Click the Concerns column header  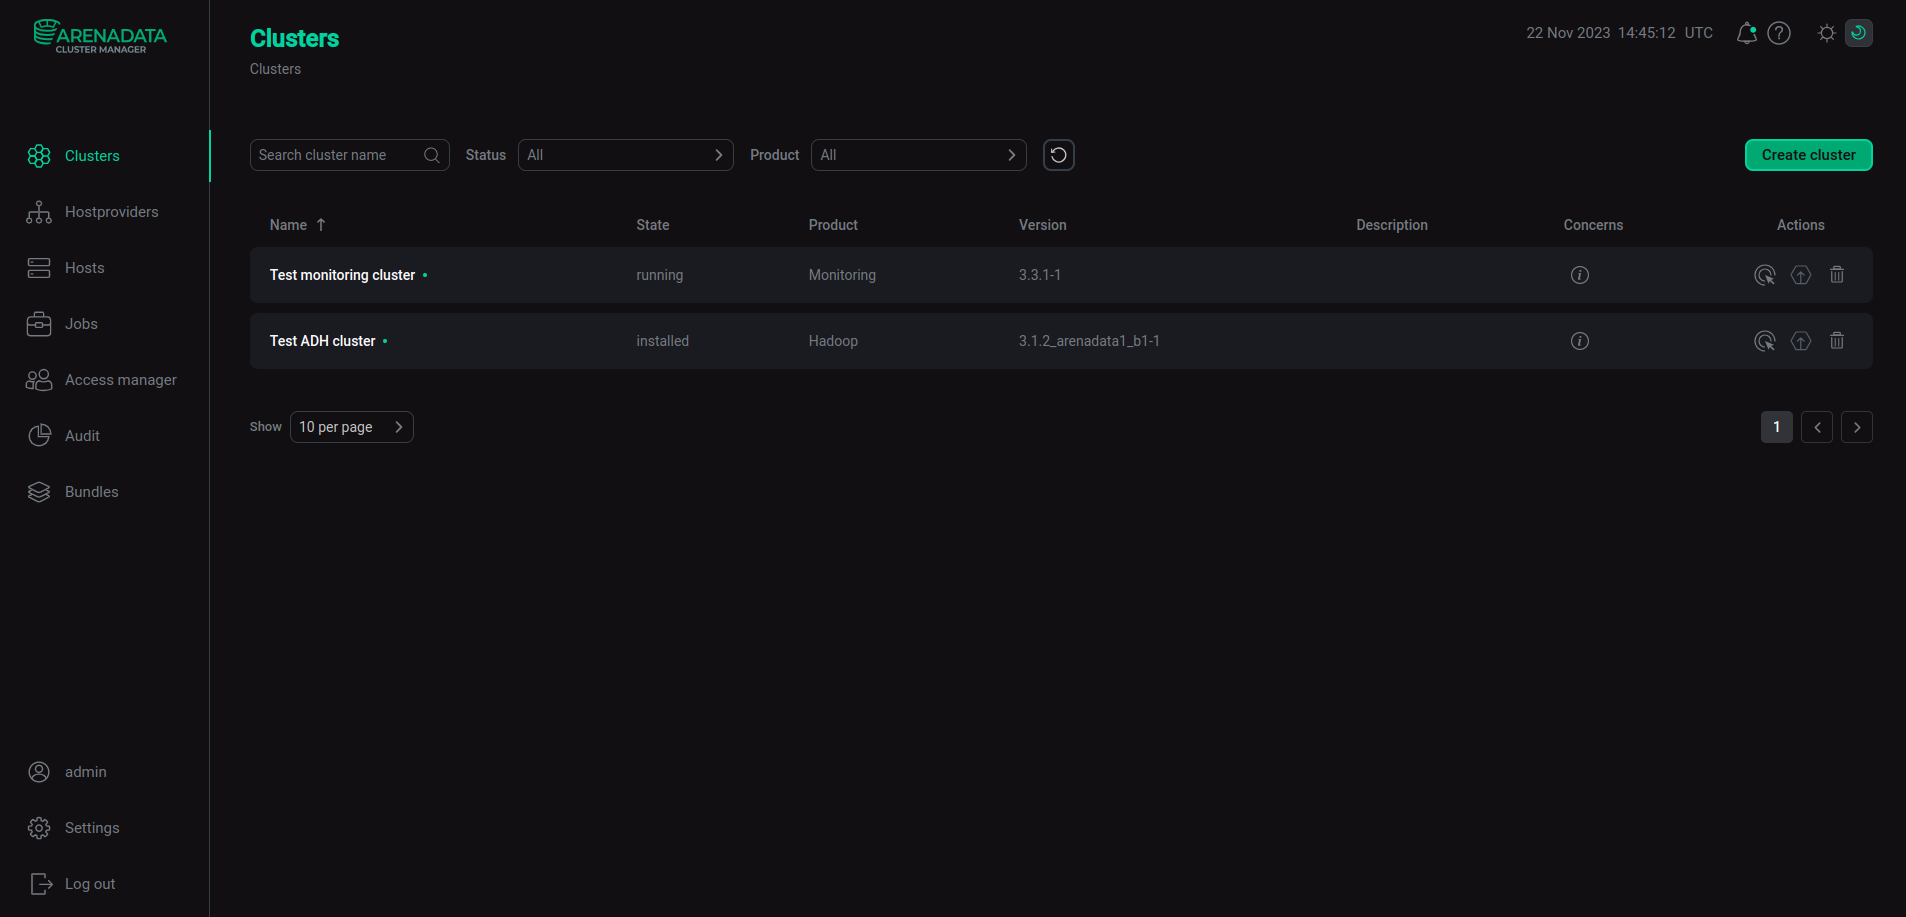[1593, 225]
